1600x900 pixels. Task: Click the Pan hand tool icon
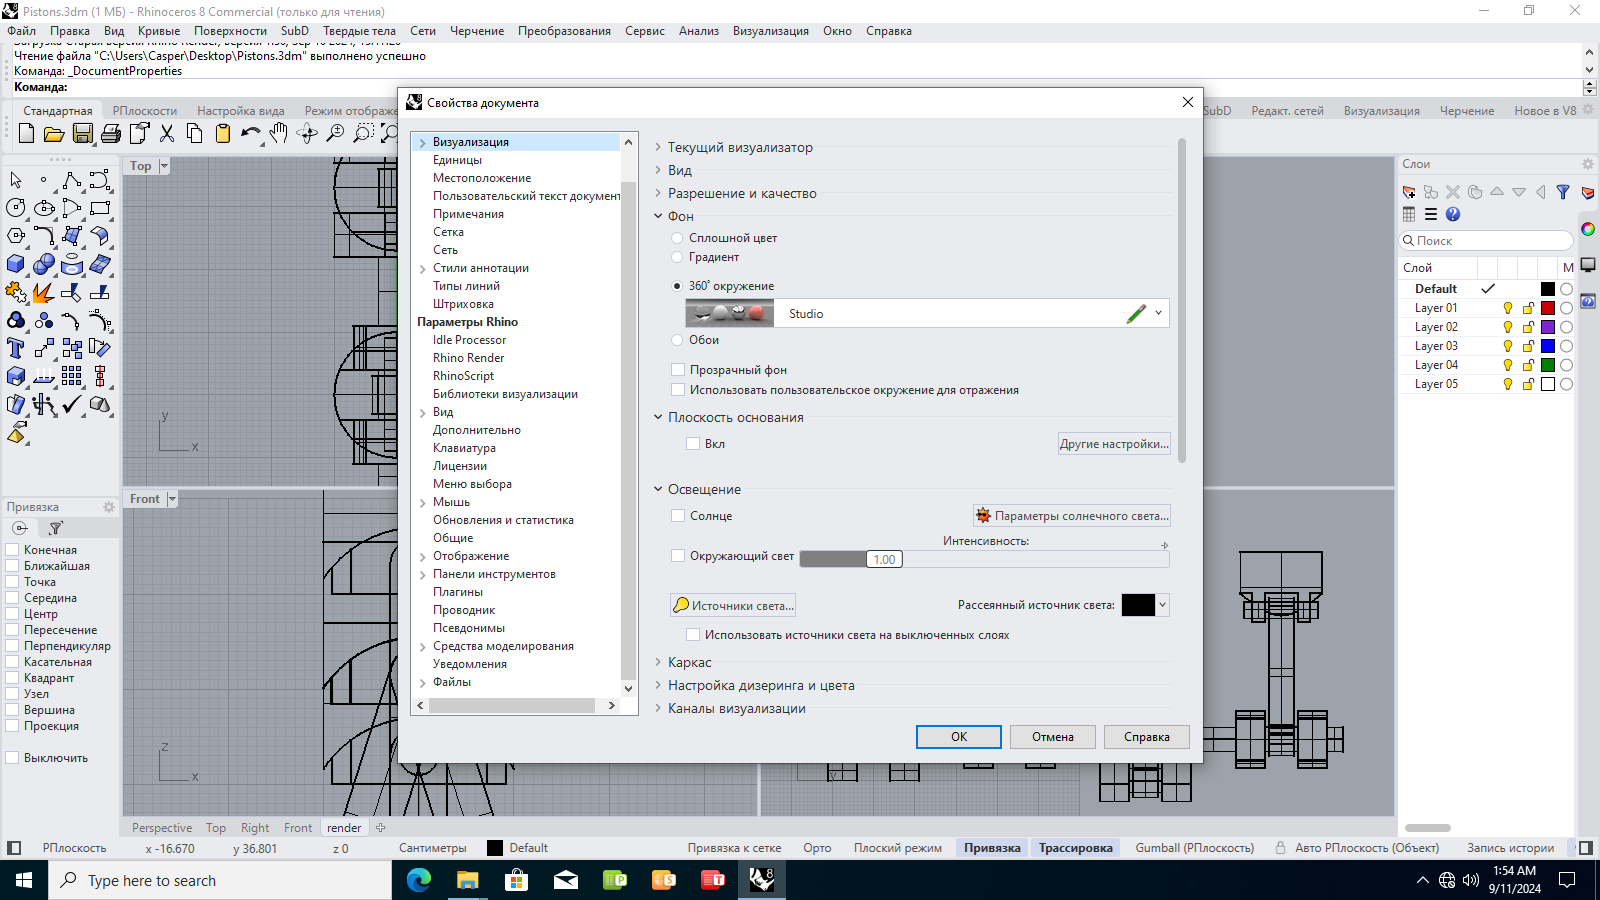click(x=279, y=133)
